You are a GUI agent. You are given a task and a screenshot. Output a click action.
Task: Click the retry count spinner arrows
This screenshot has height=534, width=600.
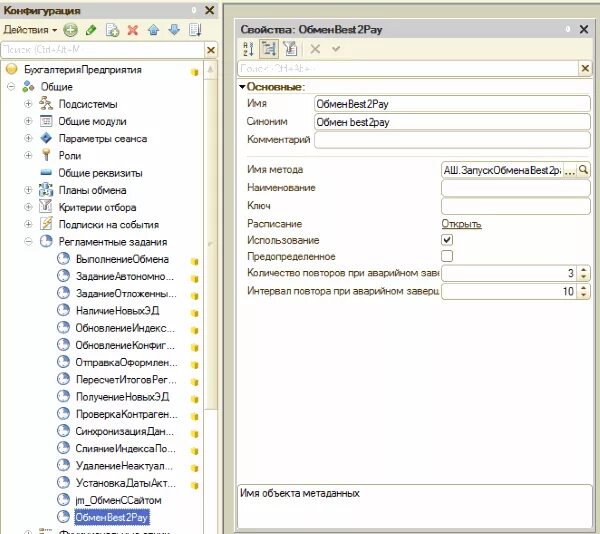tap(584, 273)
